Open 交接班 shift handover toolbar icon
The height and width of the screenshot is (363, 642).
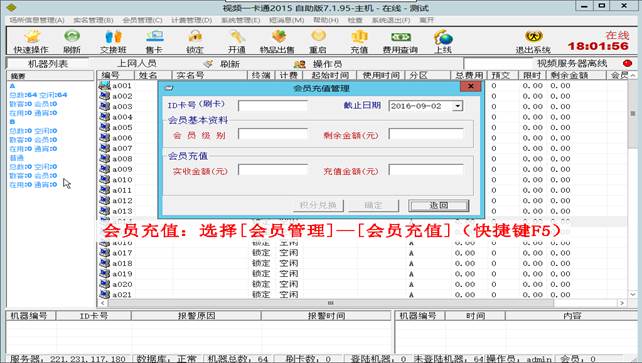[113, 41]
